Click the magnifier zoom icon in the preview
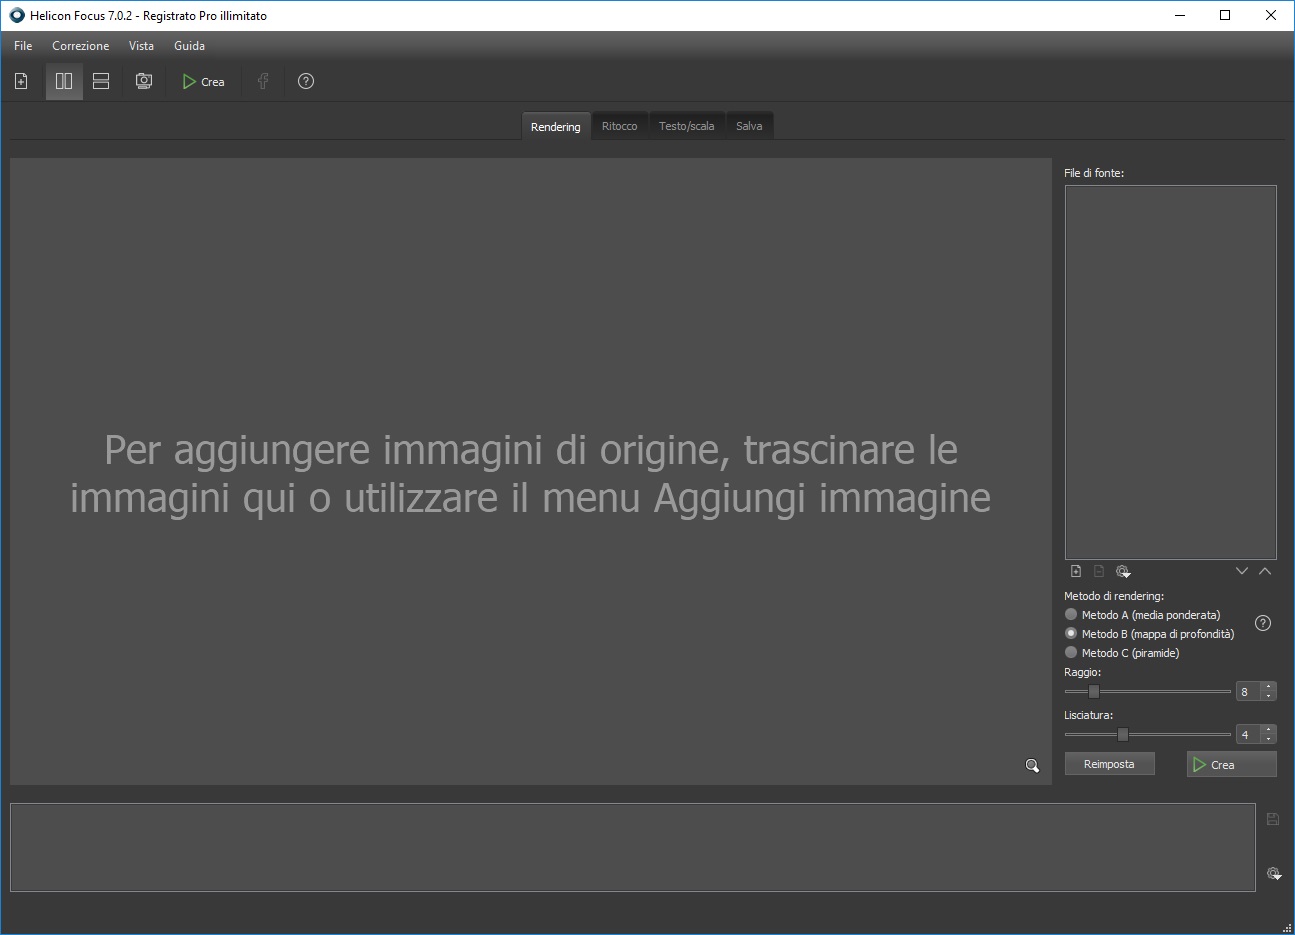This screenshot has height=935, width=1295. point(1032,766)
